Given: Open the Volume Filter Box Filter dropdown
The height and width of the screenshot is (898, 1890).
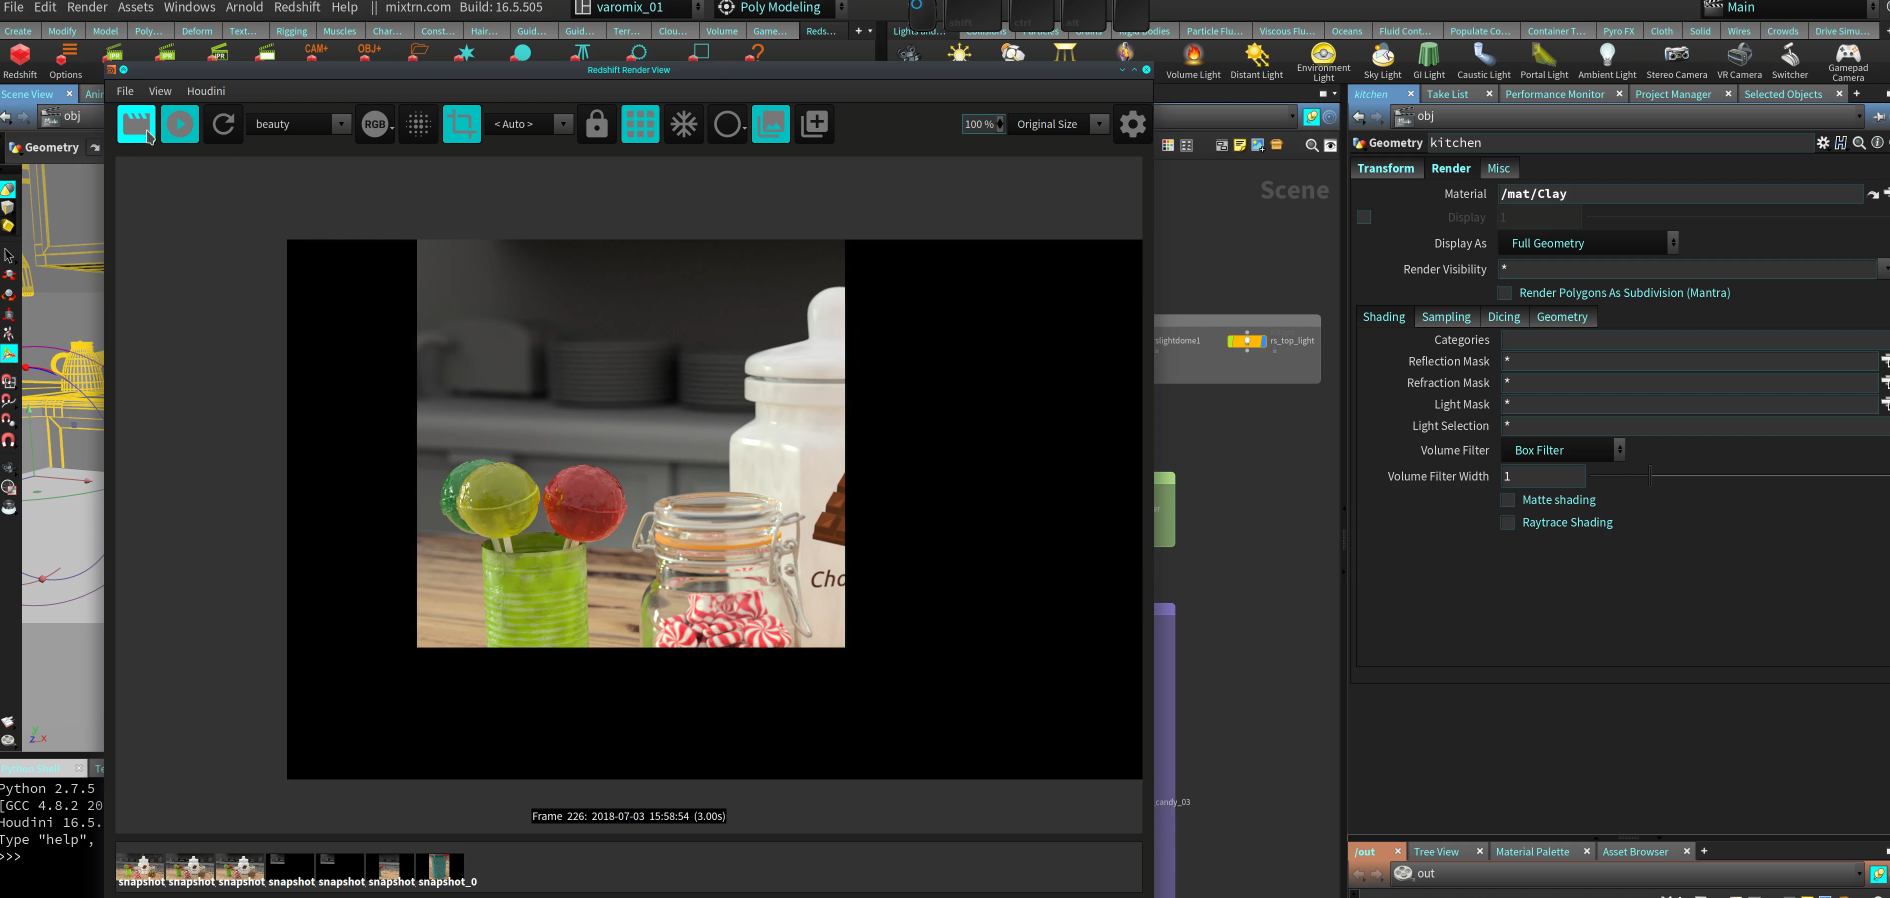Looking at the screenshot, I should (x=1567, y=450).
